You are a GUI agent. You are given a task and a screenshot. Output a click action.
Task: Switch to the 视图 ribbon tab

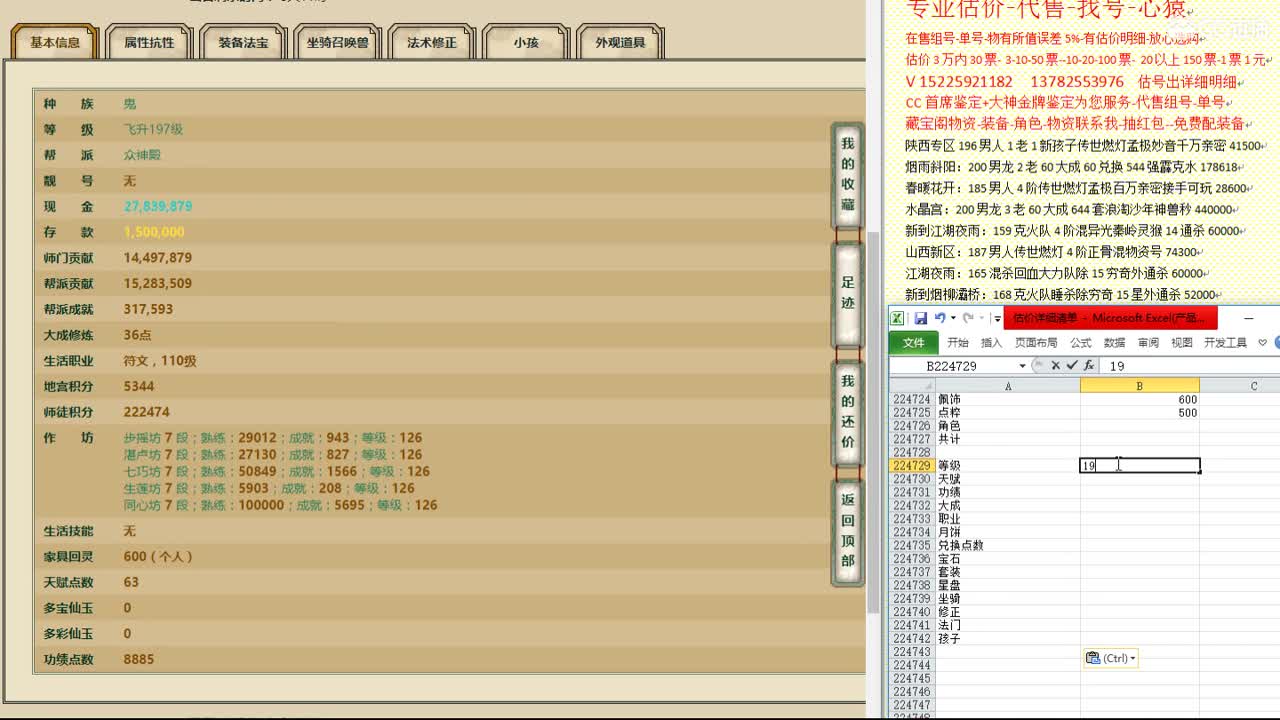click(x=1182, y=342)
